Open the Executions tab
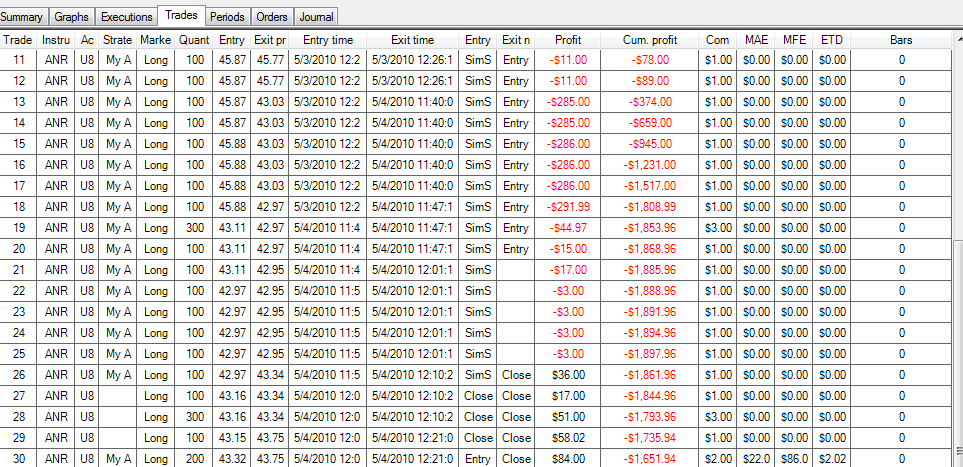The width and height of the screenshot is (963, 467). click(x=127, y=17)
